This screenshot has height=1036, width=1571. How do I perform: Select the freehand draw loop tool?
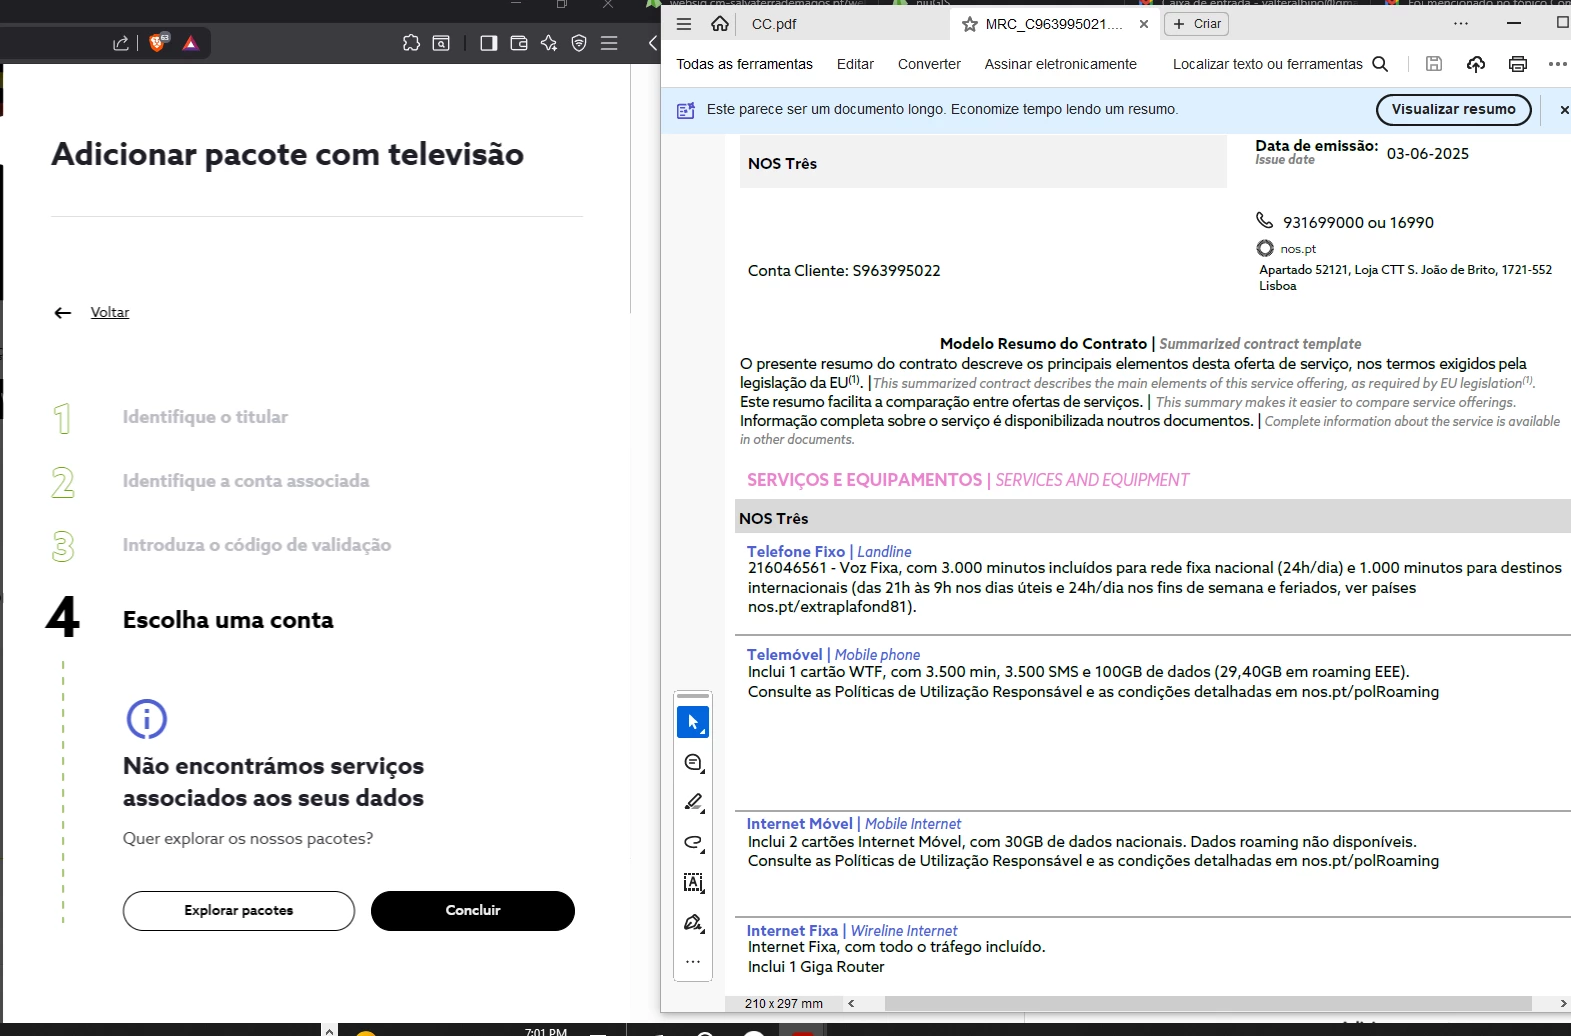click(693, 842)
